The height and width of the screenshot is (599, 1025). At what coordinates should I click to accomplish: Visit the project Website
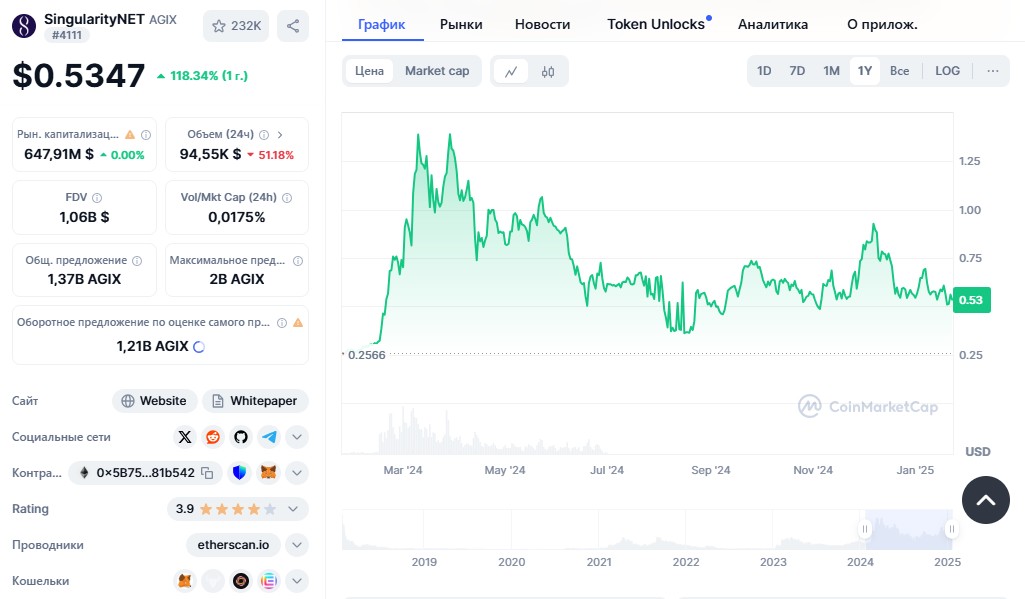tap(154, 401)
